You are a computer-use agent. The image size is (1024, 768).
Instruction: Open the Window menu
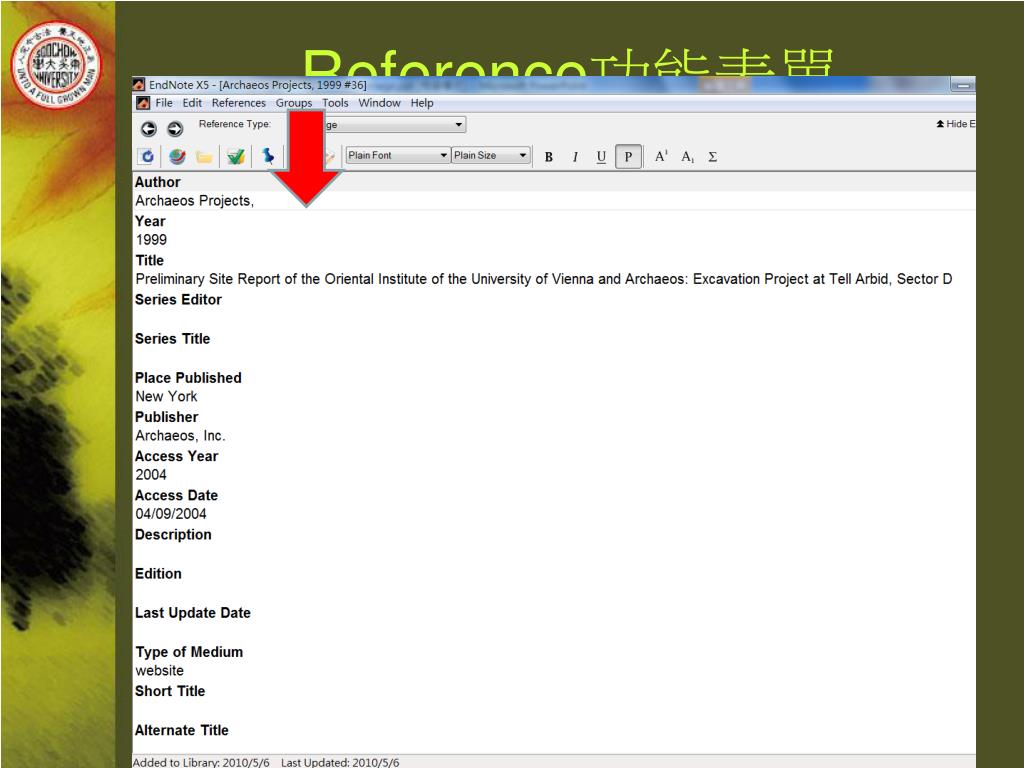coord(379,103)
